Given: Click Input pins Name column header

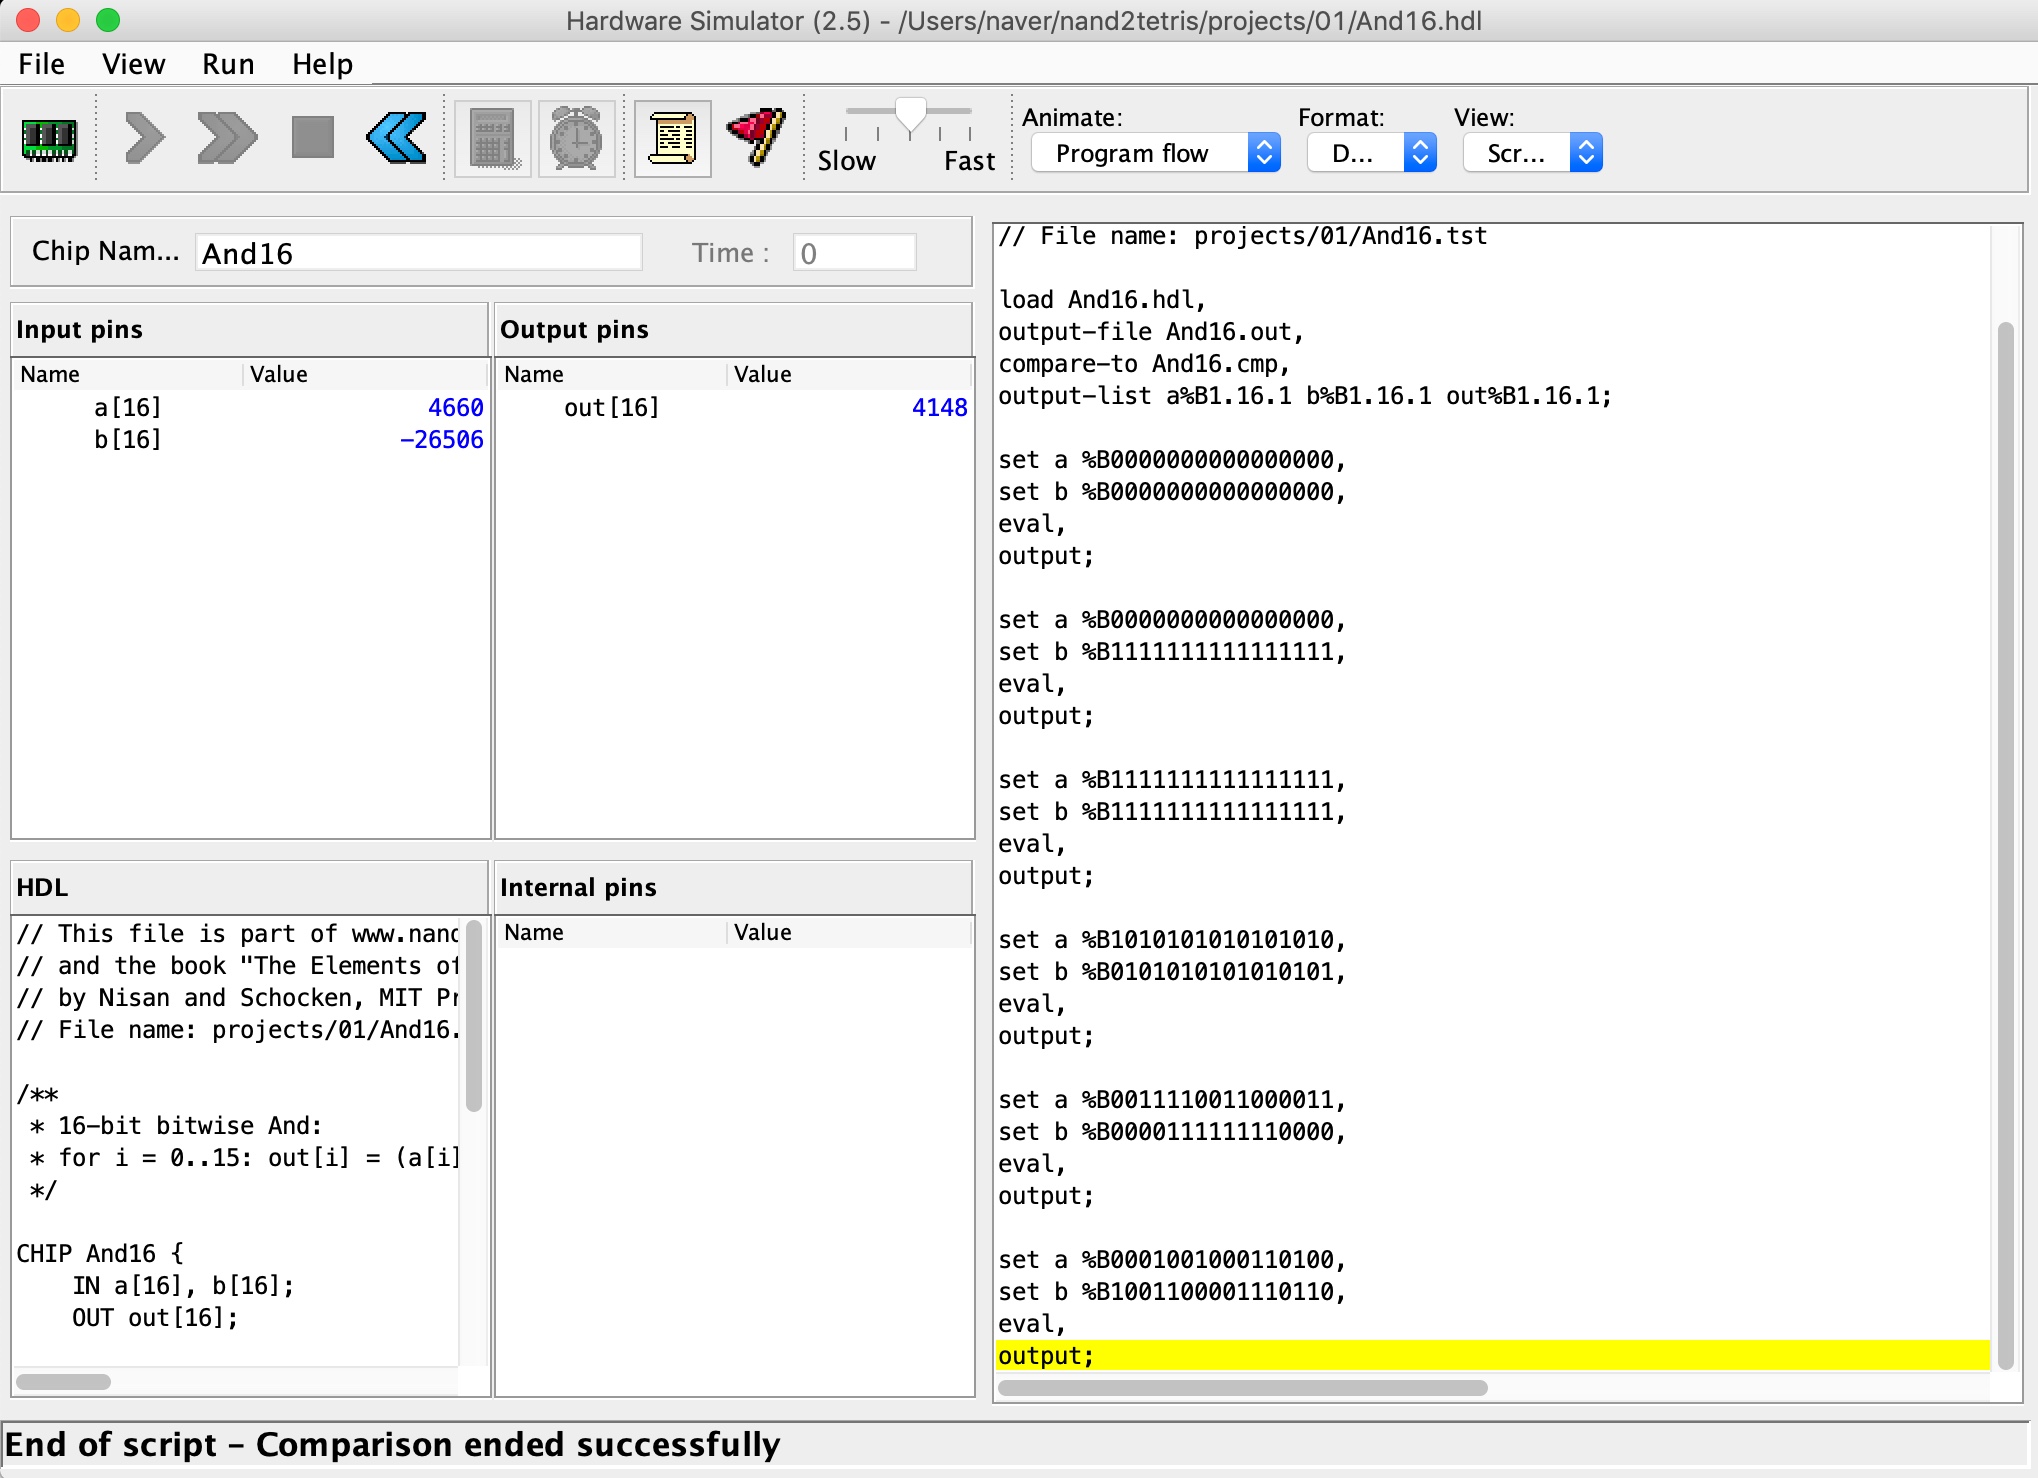Looking at the screenshot, I should pos(127,374).
